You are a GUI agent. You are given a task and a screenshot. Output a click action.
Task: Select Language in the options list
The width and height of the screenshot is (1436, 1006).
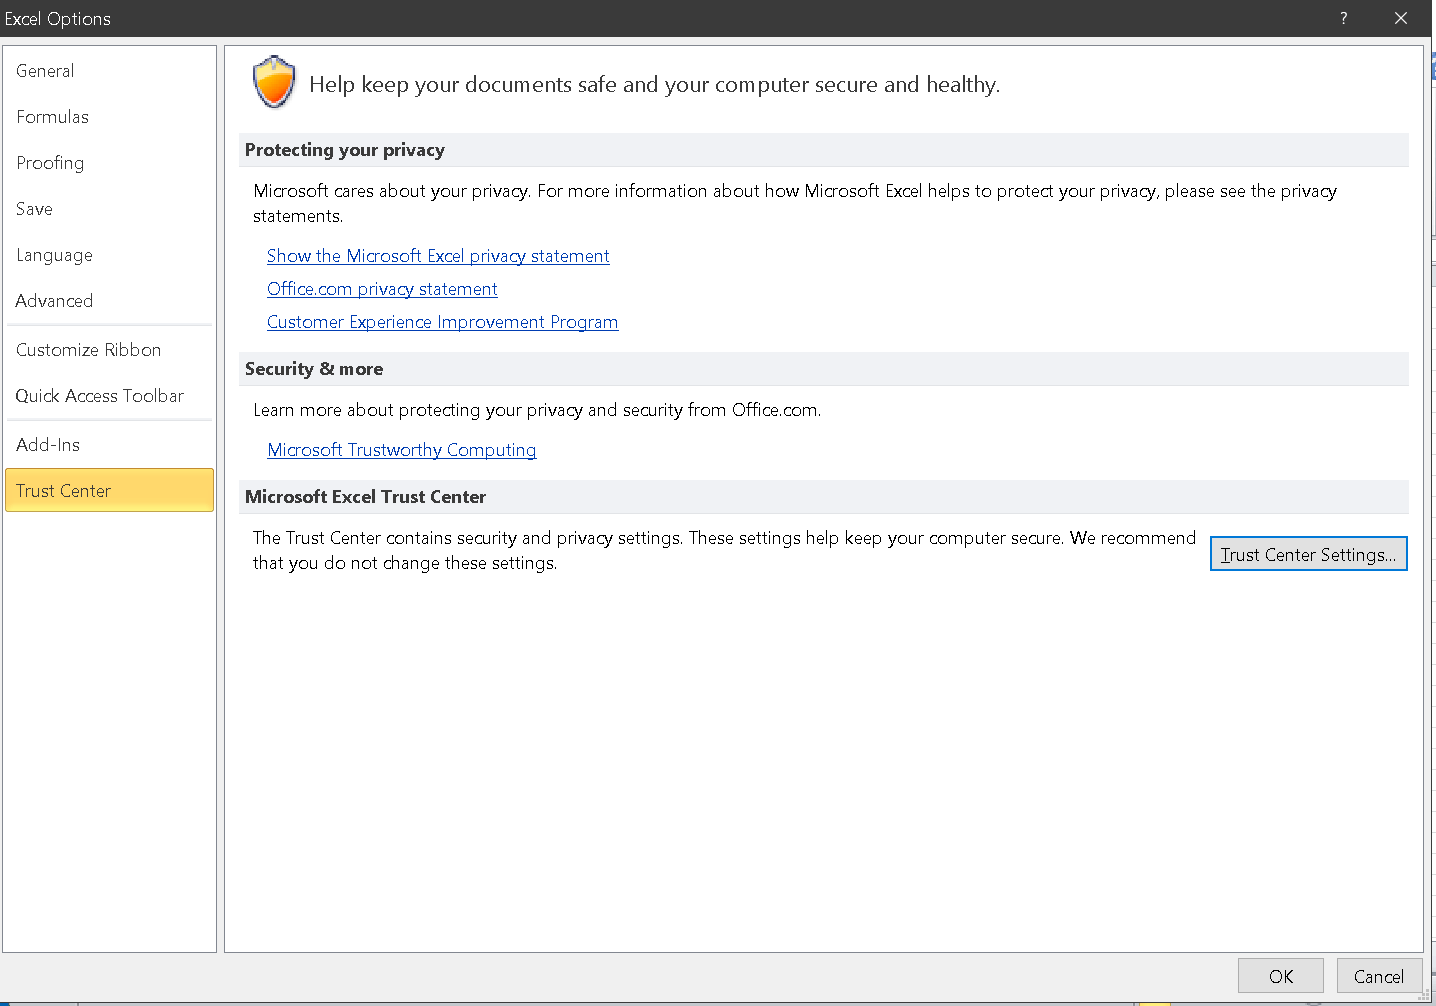(109, 255)
